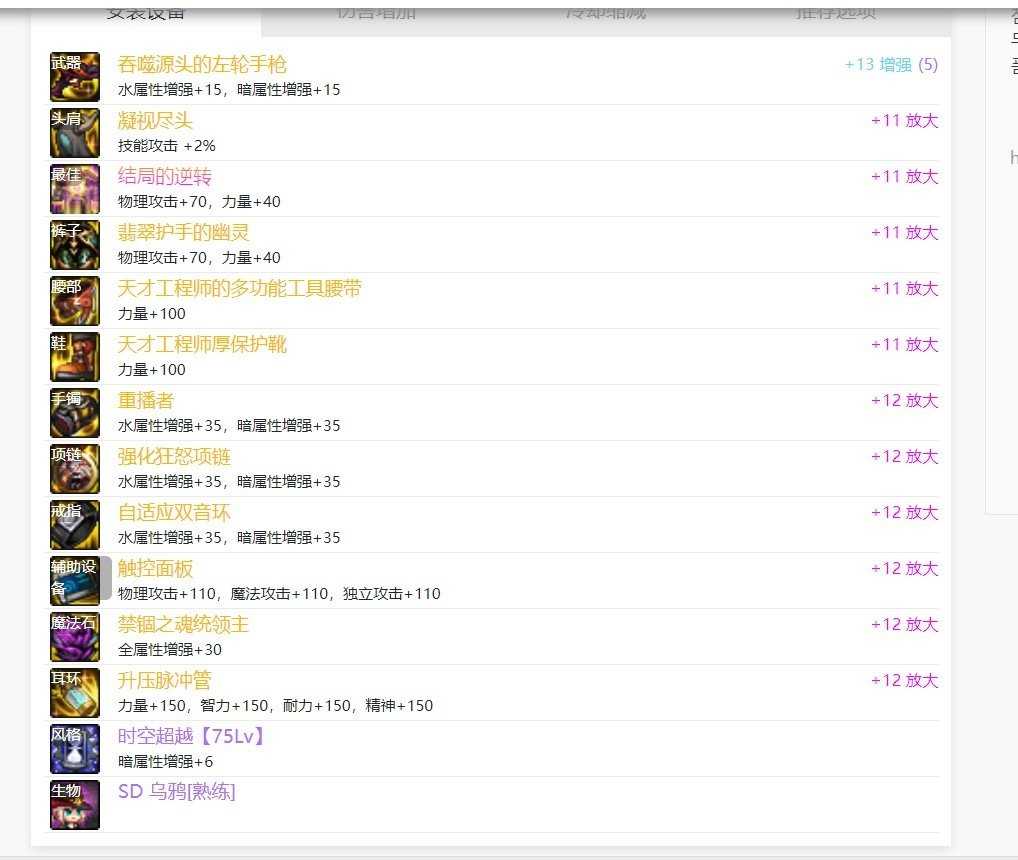
Task: Select the 戒指 ring equipment icon
Action: click(x=75, y=524)
